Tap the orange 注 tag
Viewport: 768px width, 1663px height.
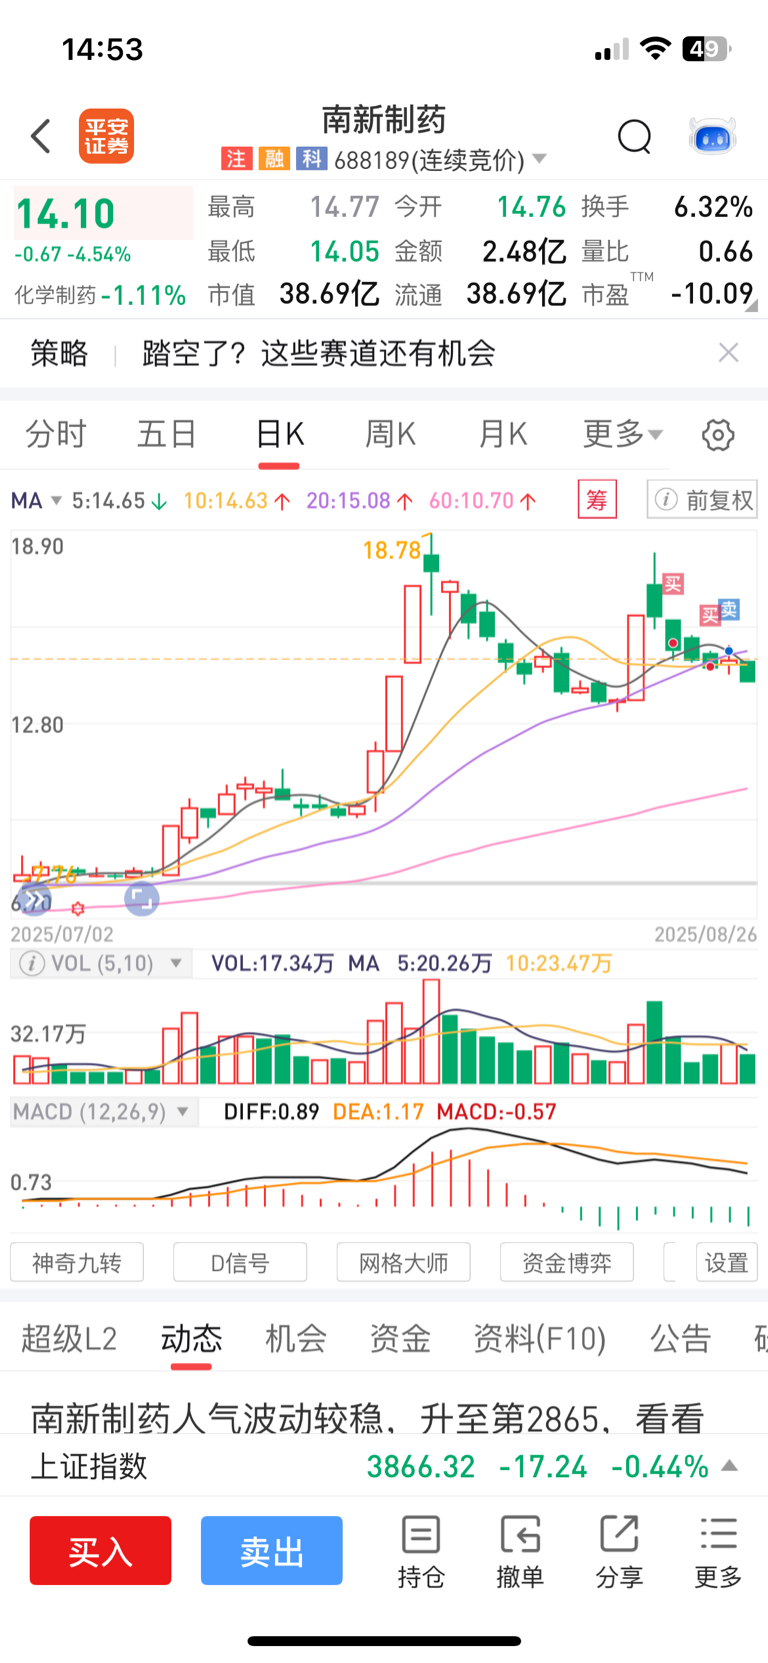(236, 159)
